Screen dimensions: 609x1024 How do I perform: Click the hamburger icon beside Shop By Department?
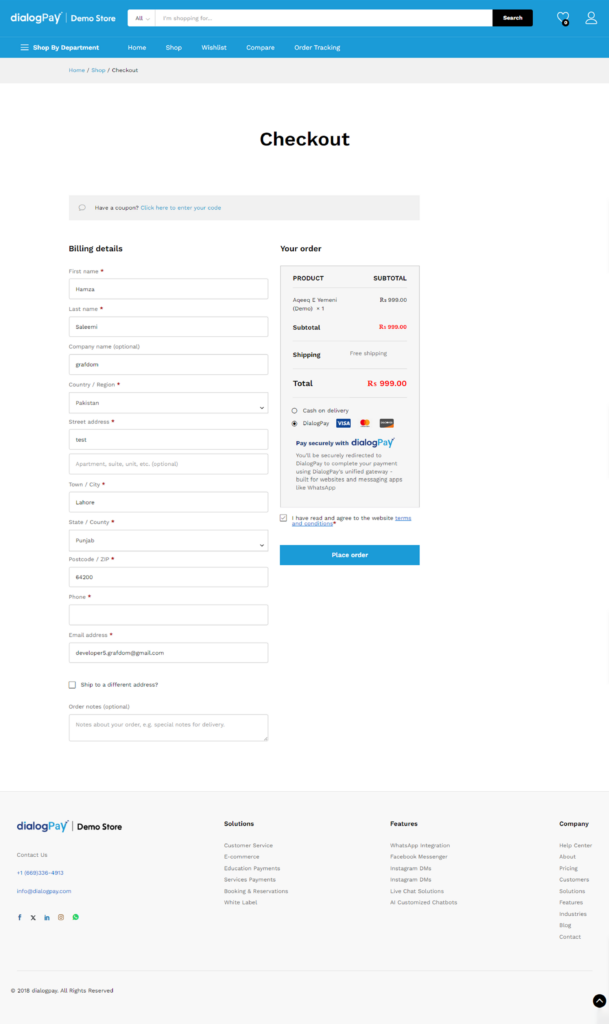[x=24, y=48]
